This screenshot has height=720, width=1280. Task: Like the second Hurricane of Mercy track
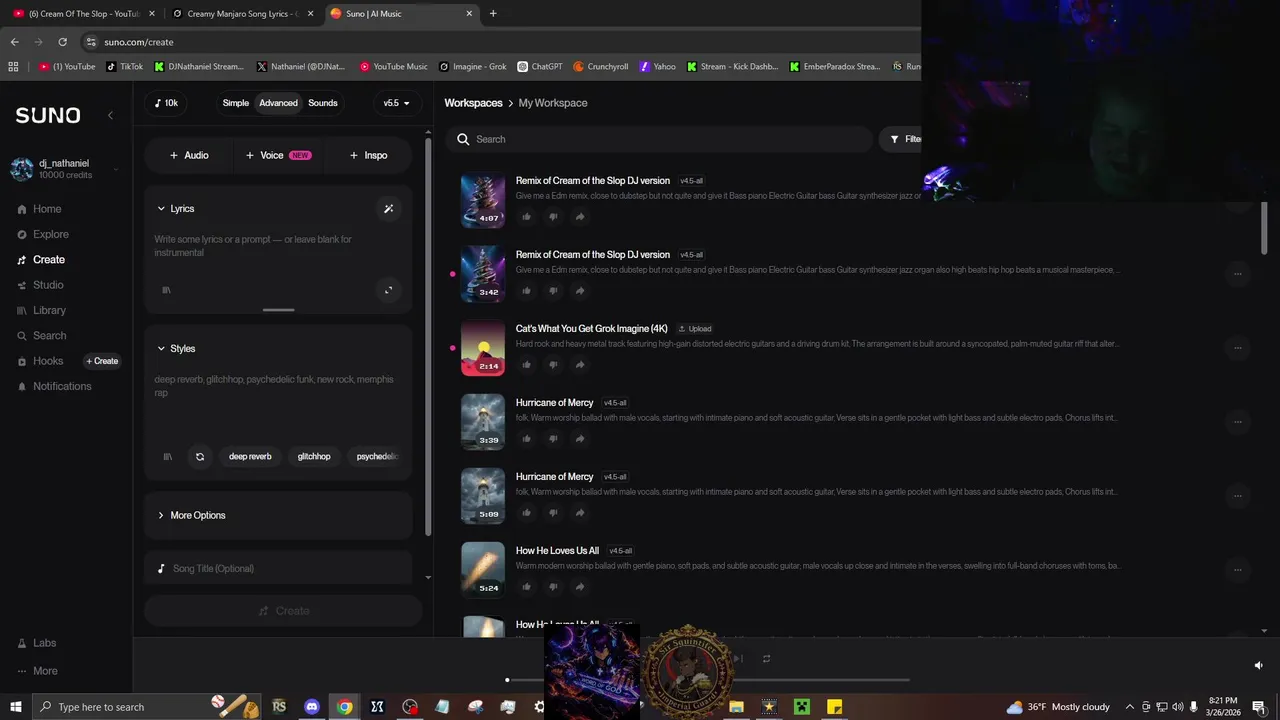(527, 513)
